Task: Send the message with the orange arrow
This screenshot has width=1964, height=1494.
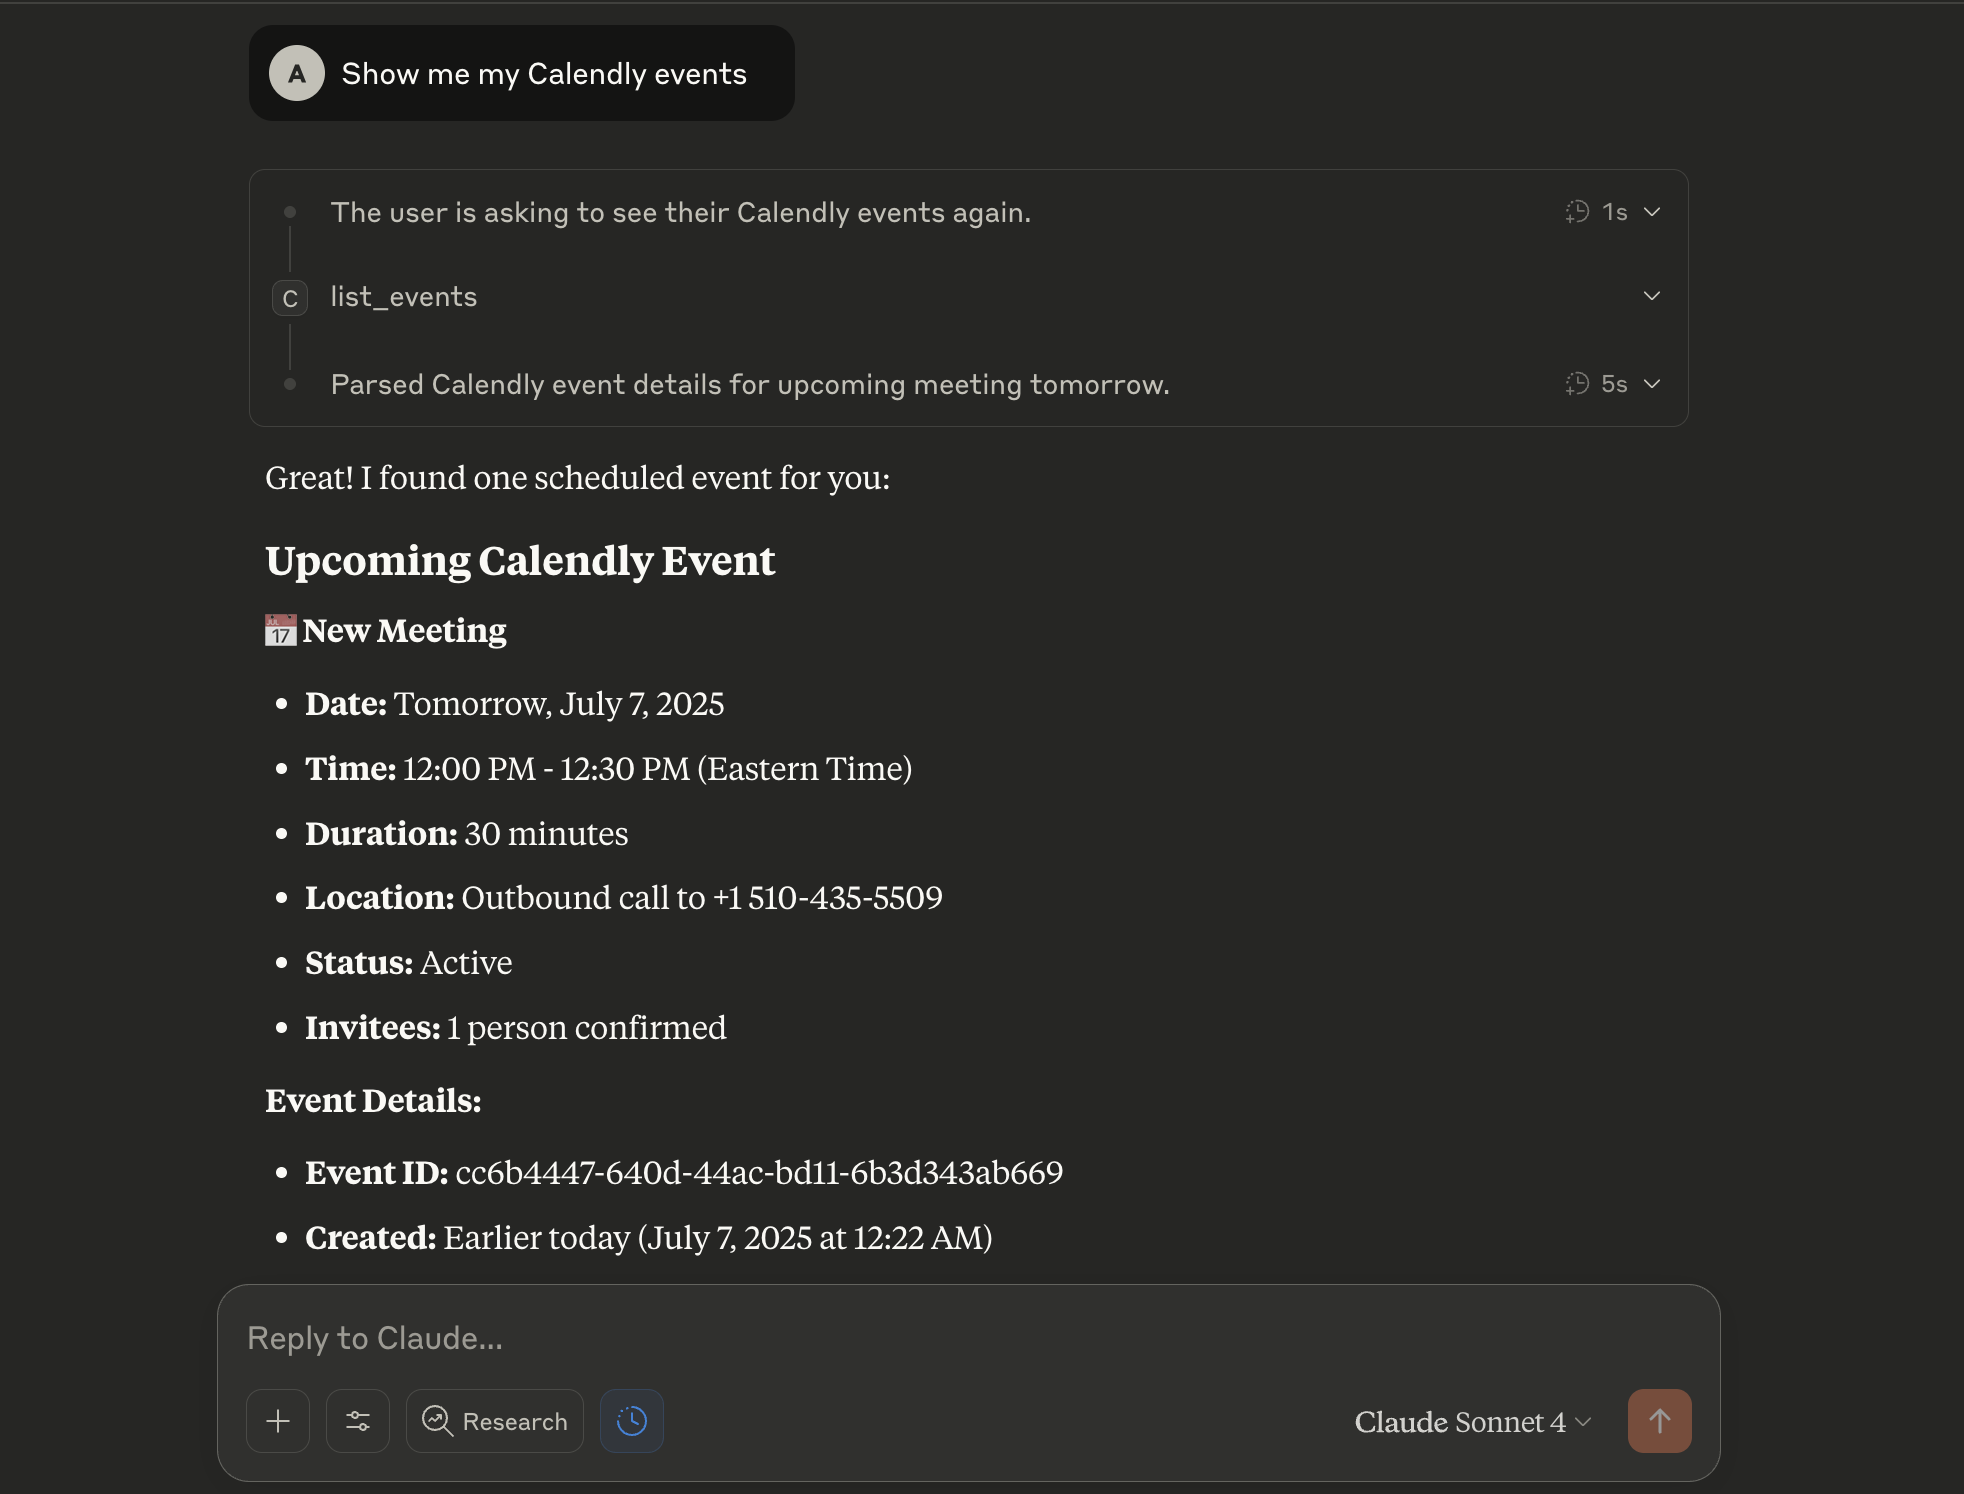Action: (x=1658, y=1421)
